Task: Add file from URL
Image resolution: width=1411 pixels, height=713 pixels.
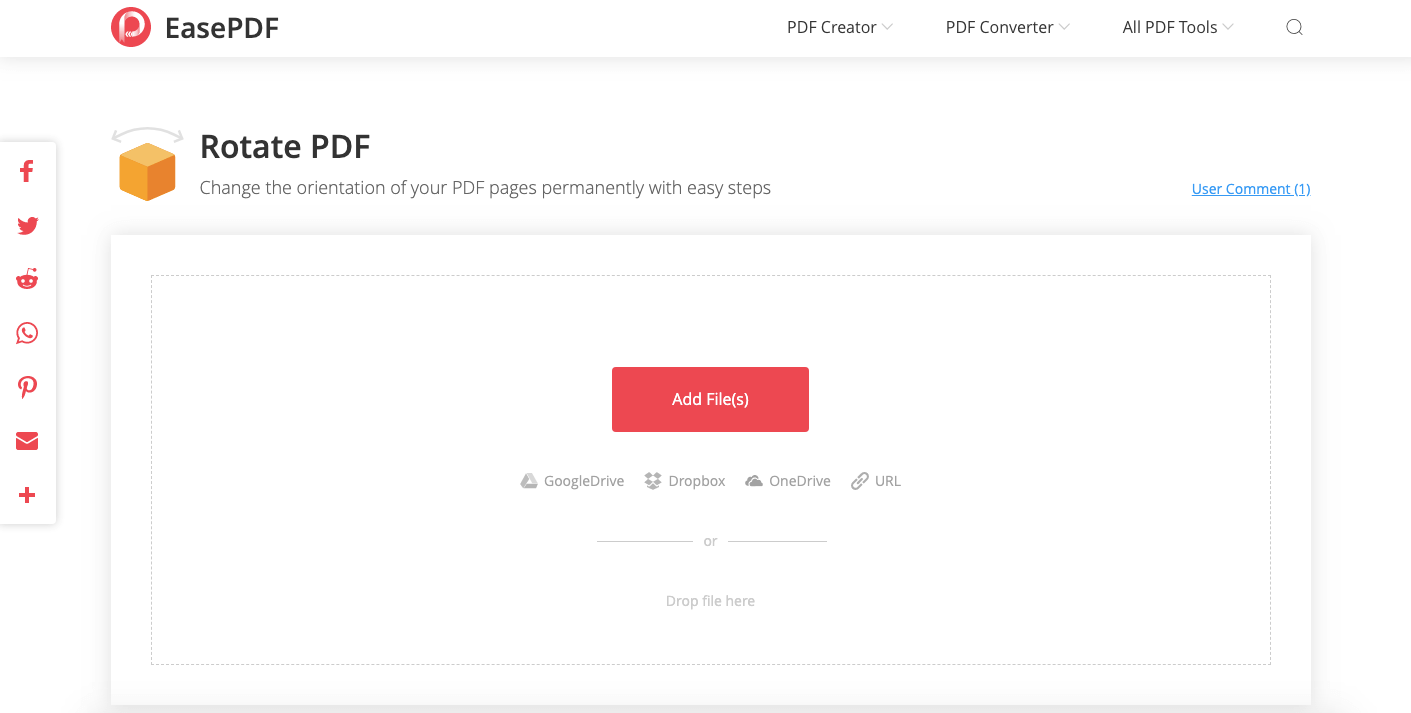Action: (876, 481)
